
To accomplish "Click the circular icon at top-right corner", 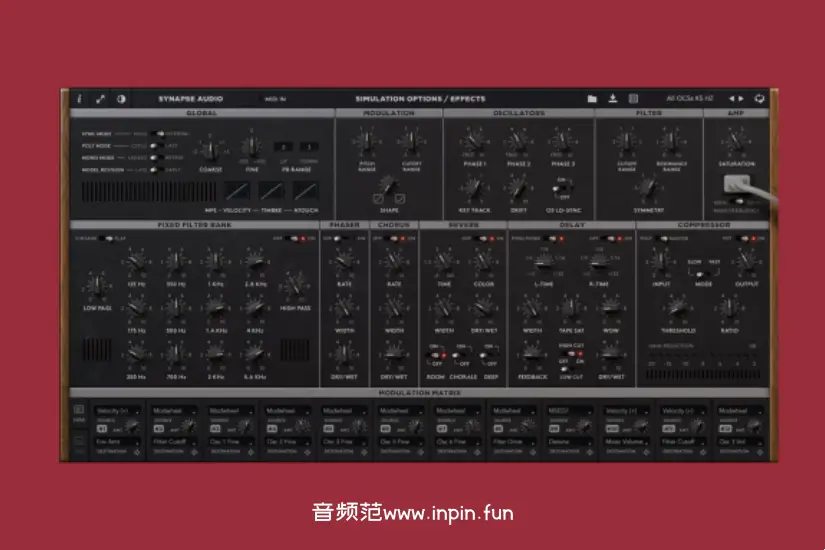I will (759, 98).
